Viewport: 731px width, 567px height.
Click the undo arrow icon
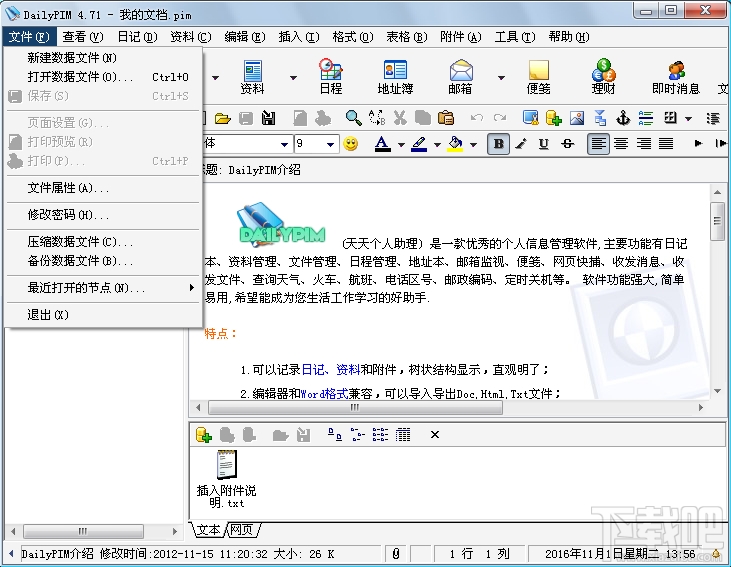[476, 118]
